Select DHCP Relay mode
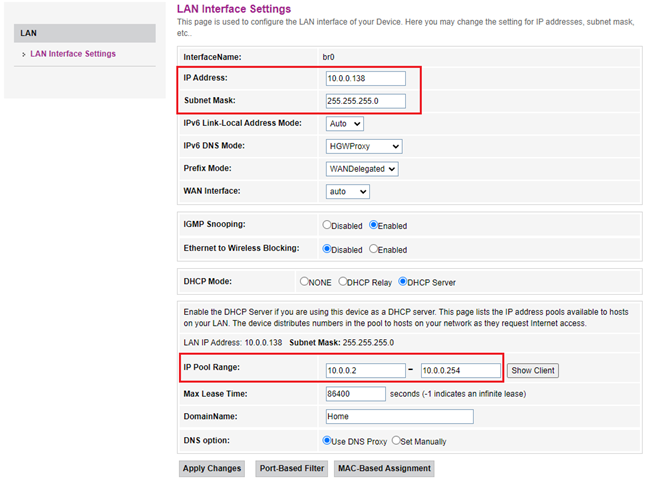 pyautogui.click(x=344, y=281)
